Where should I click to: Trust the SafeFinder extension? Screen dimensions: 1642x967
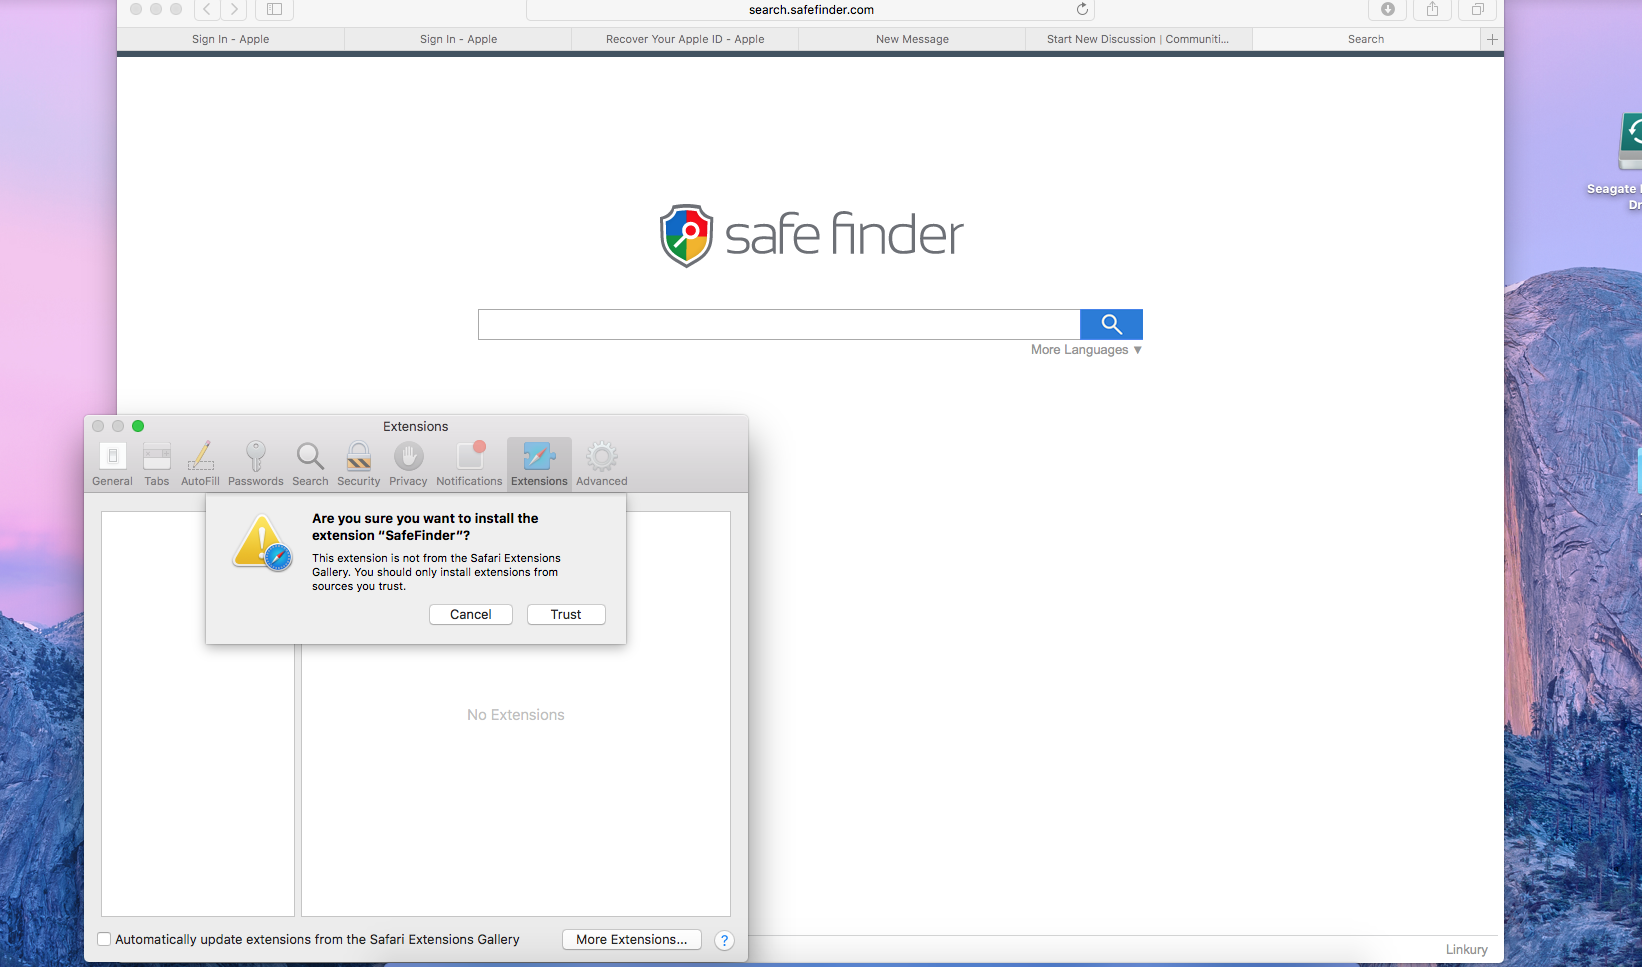[566, 615]
